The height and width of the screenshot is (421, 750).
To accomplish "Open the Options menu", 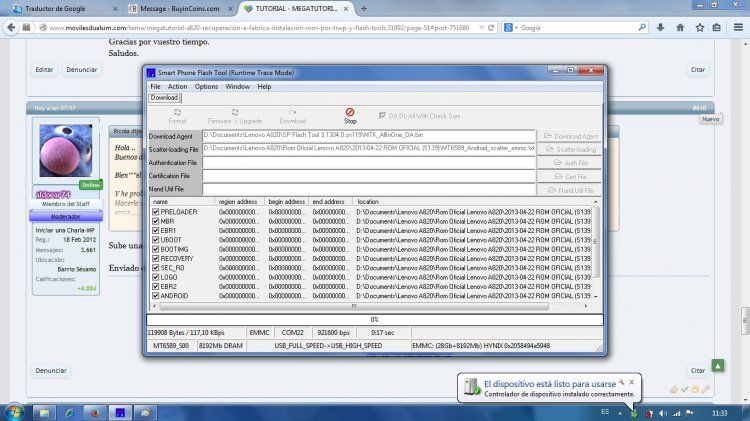I will (206, 87).
